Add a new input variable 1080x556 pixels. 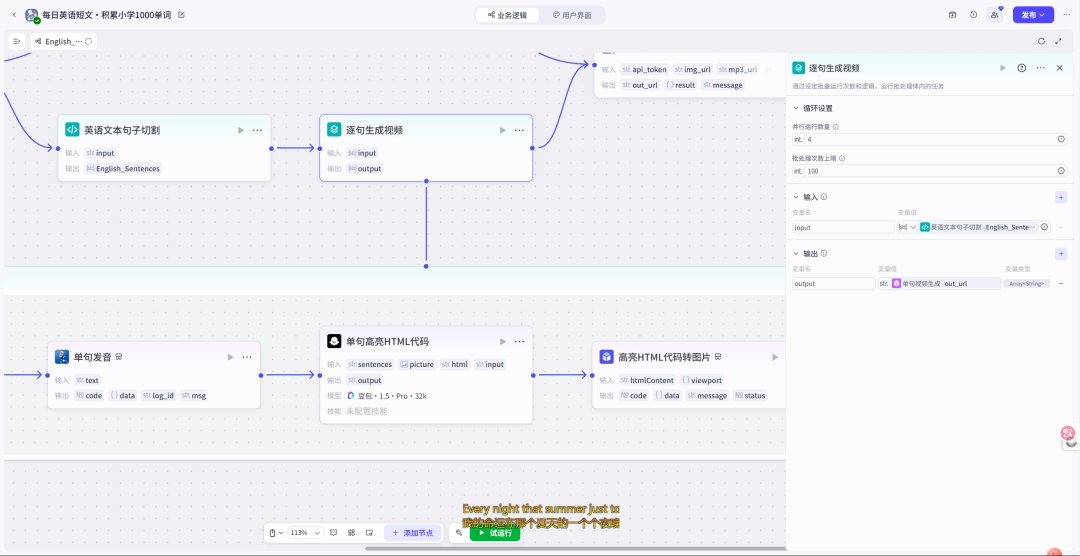pyautogui.click(x=1061, y=198)
